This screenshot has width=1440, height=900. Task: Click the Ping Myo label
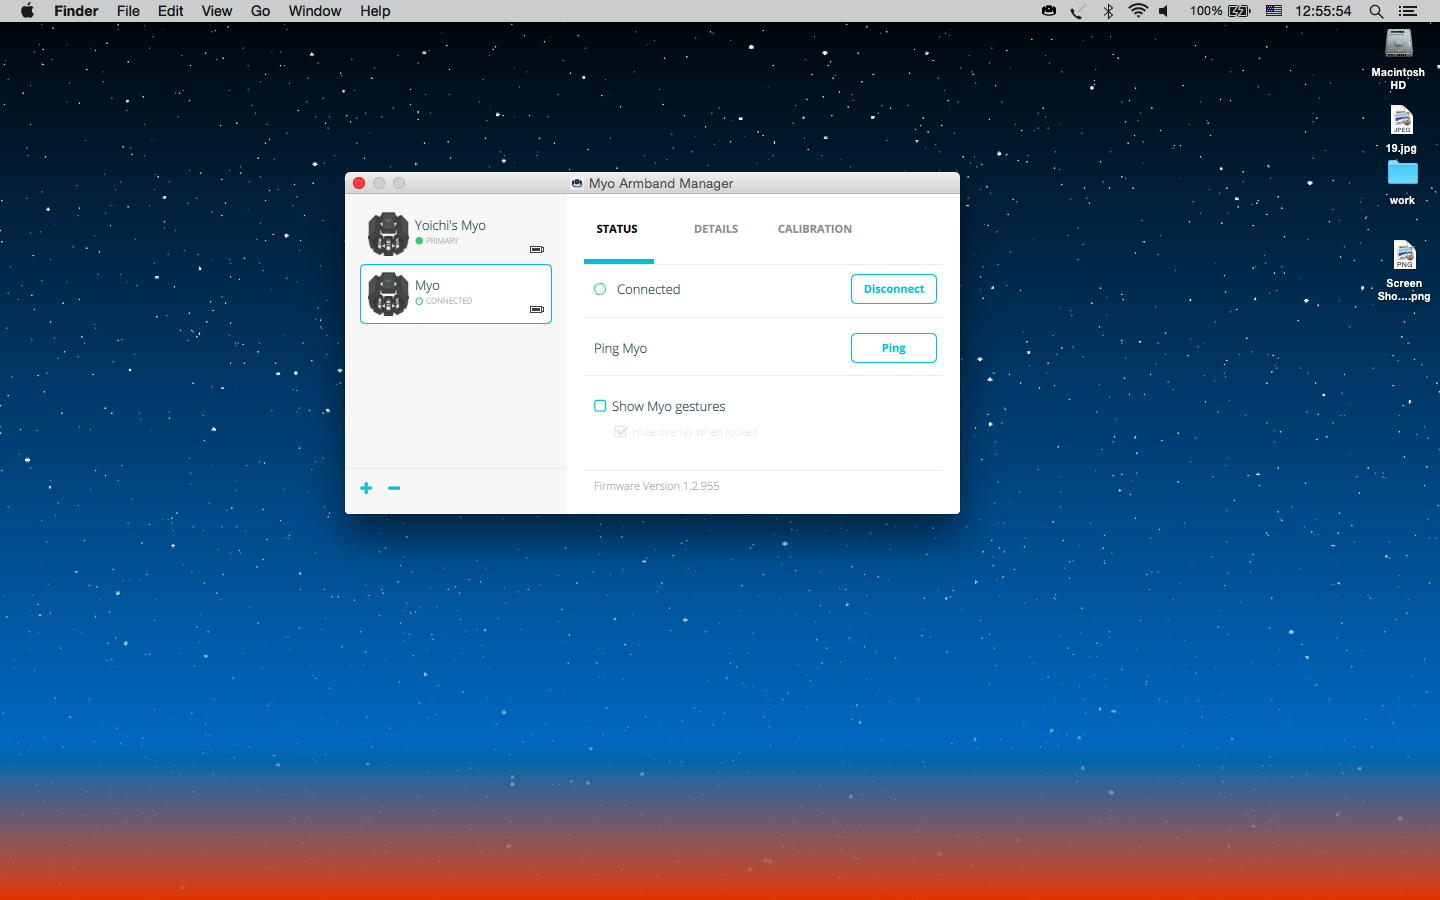pos(620,348)
